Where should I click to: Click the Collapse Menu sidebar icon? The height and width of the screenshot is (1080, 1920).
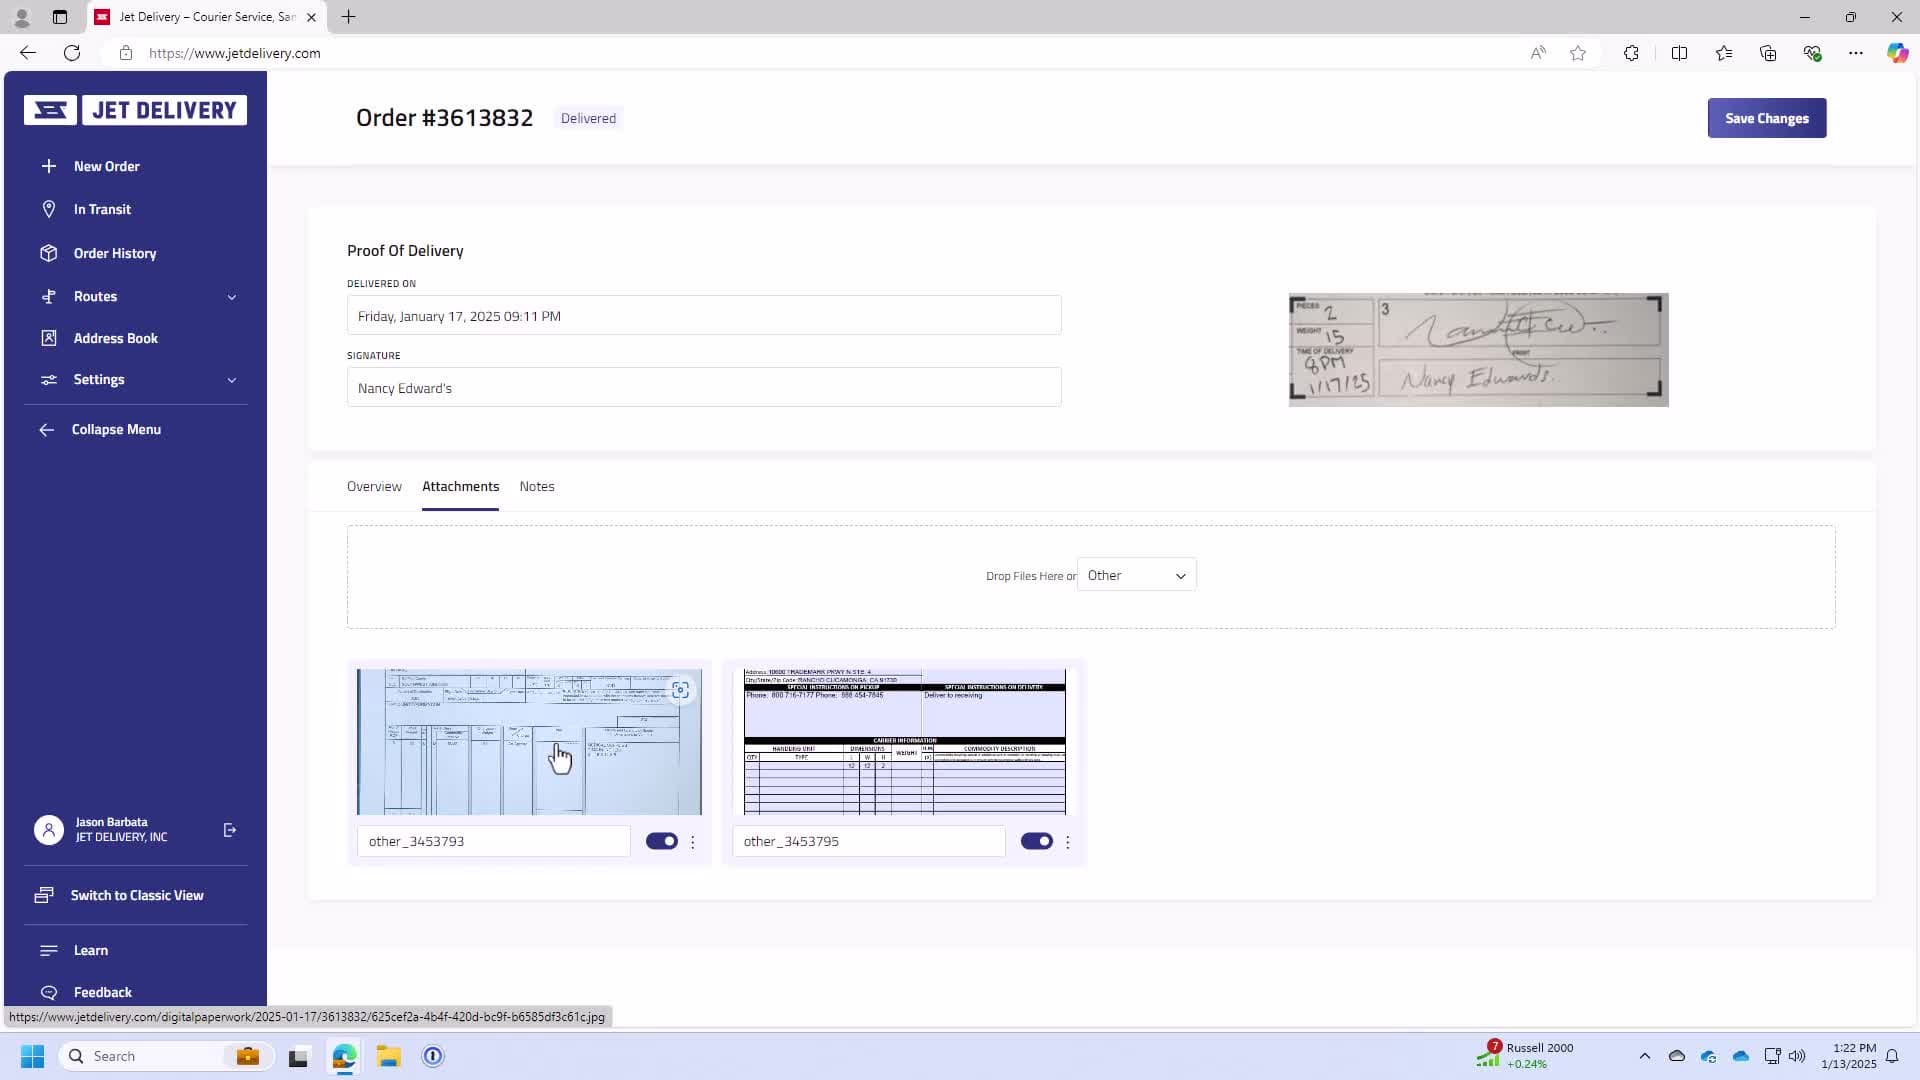click(x=46, y=429)
